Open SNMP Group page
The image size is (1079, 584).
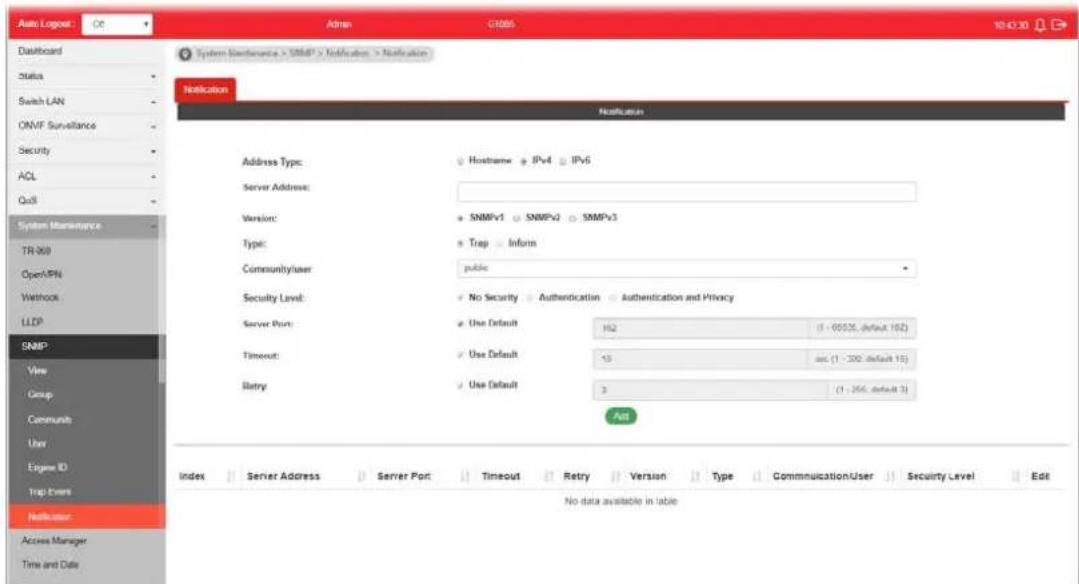(x=40, y=395)
